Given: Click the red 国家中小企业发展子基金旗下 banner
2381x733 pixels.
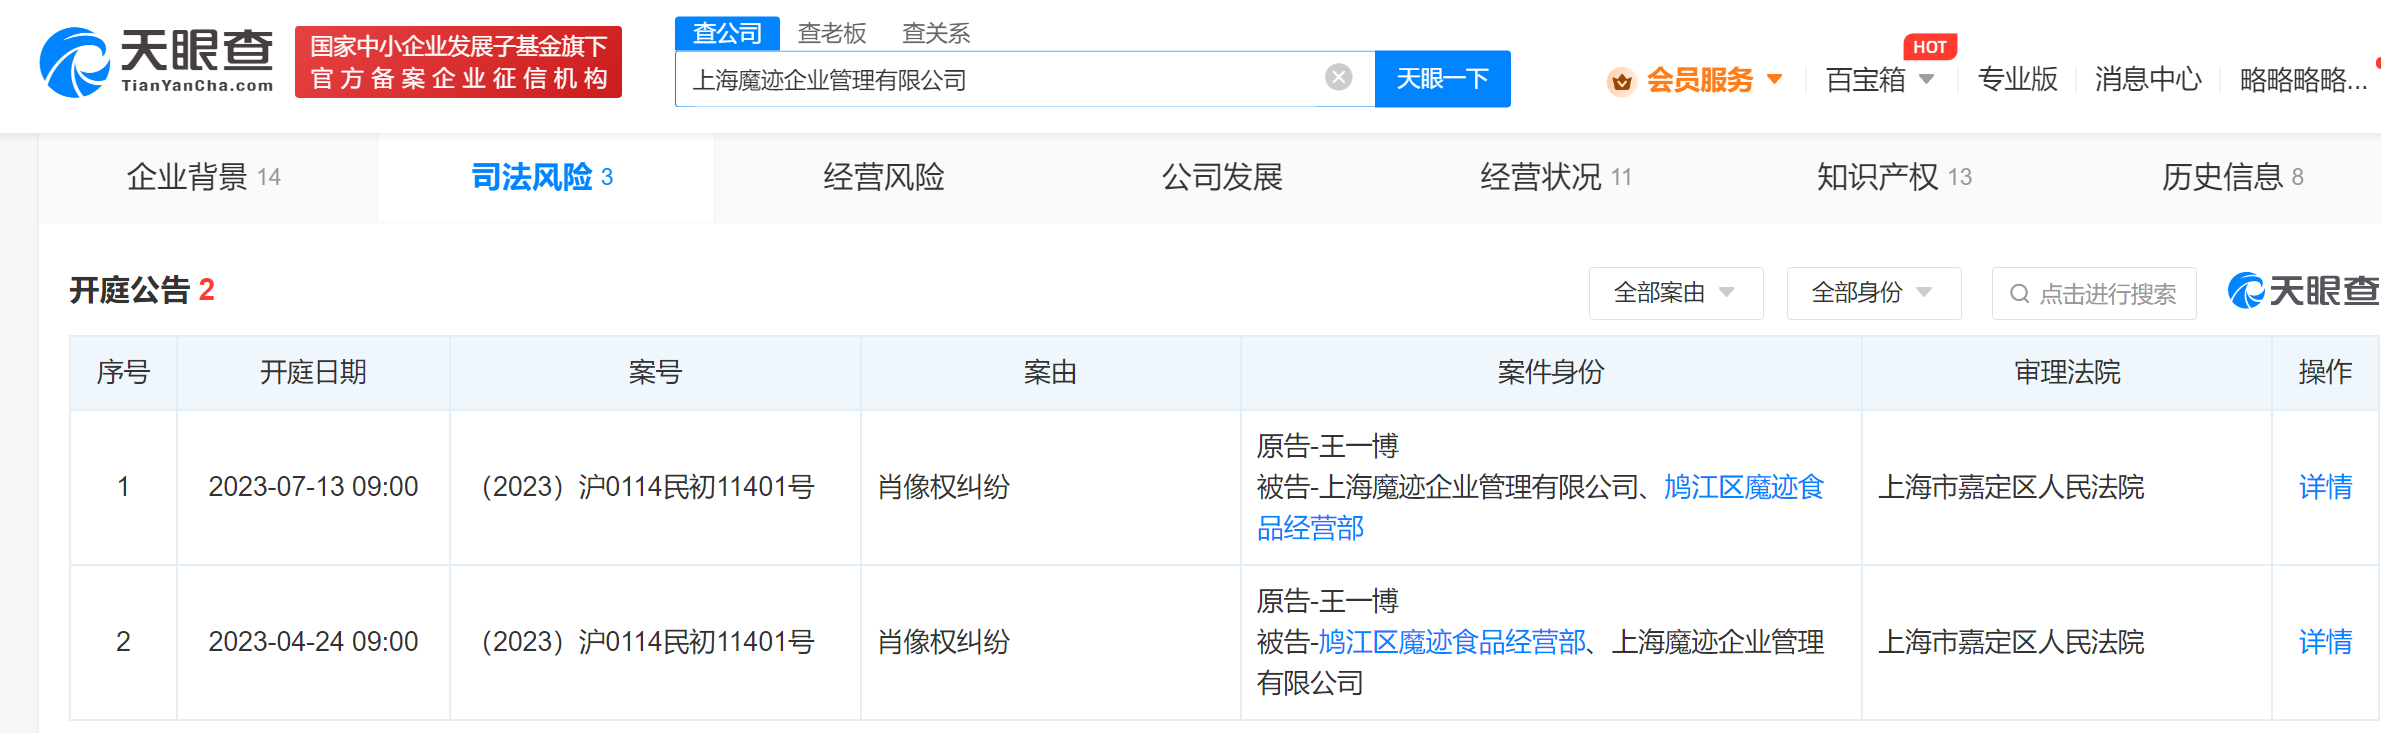Looking at the screenshot, I should tap(458, 62).
